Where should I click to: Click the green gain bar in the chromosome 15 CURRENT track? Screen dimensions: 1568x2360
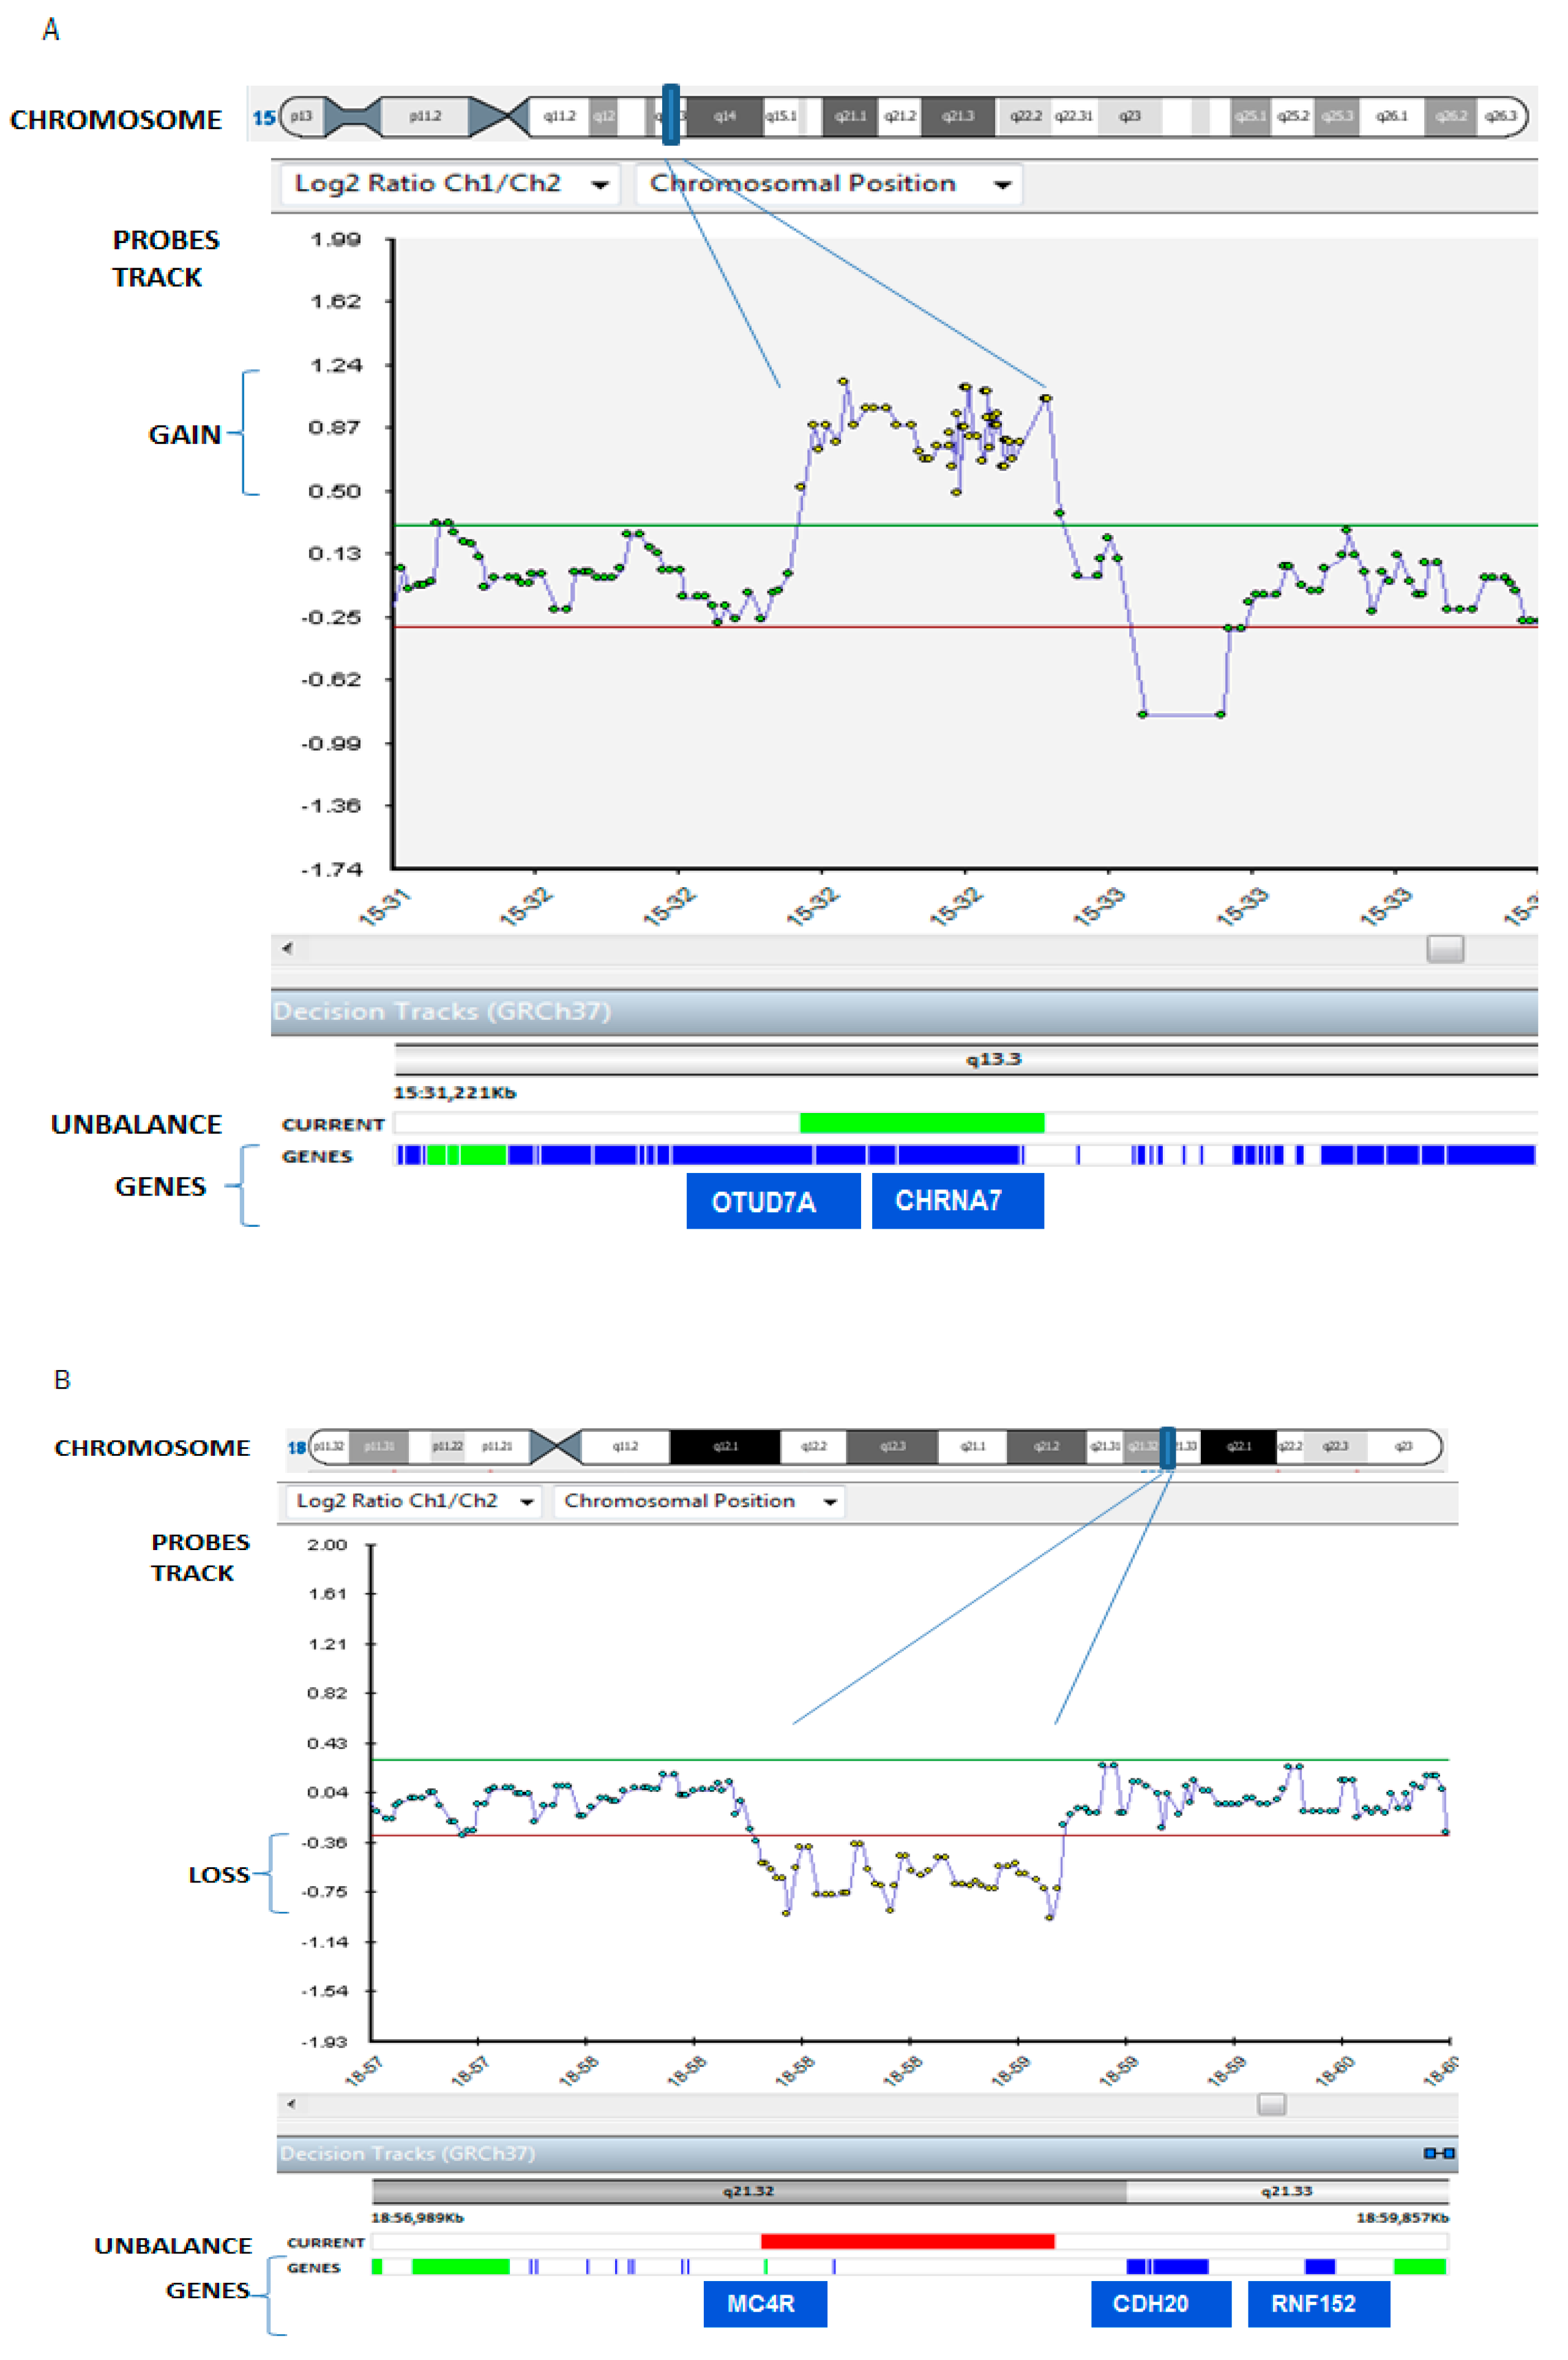921,1123
